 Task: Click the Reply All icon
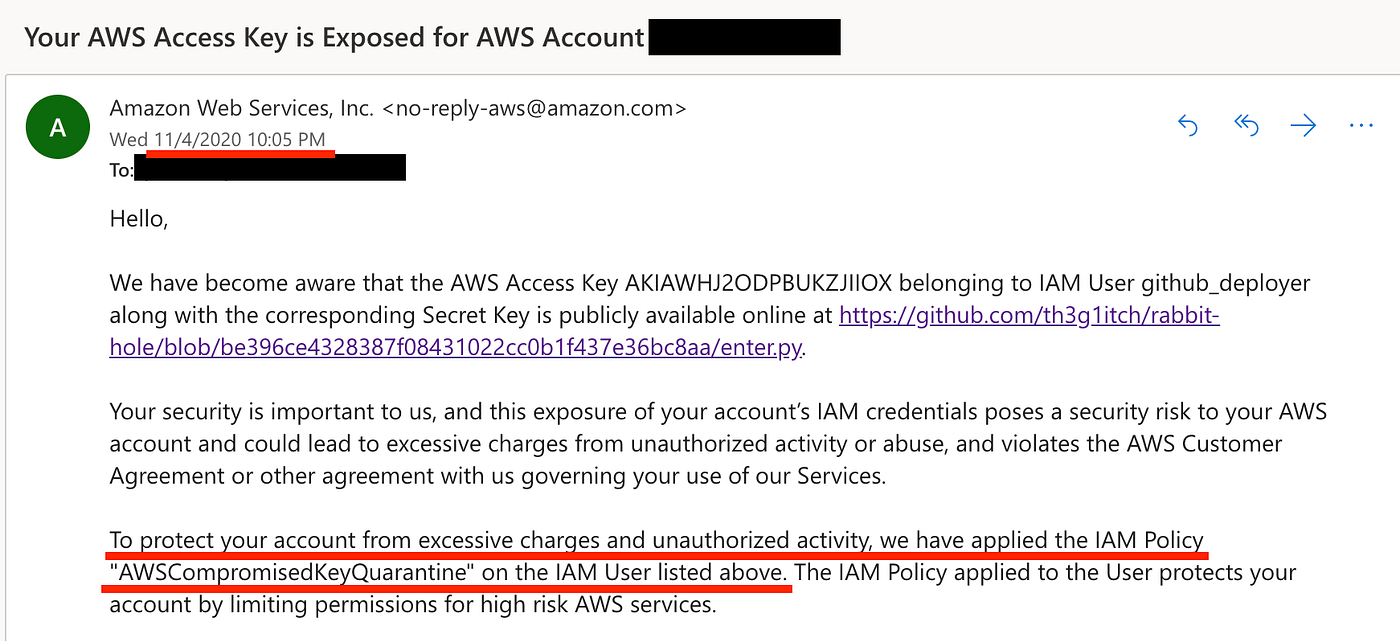[1245, 125]
